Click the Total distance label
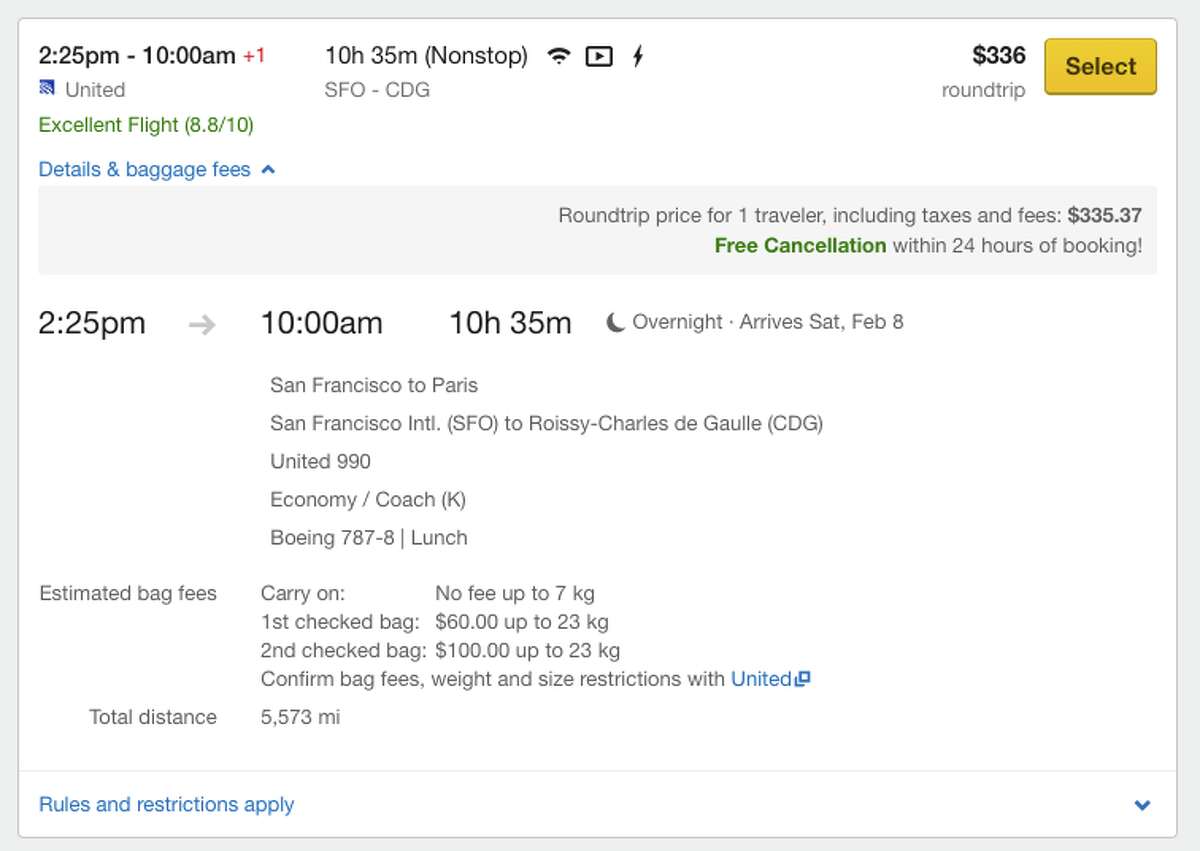This screenshot has width=1200, height=851. tap(153, 717)
